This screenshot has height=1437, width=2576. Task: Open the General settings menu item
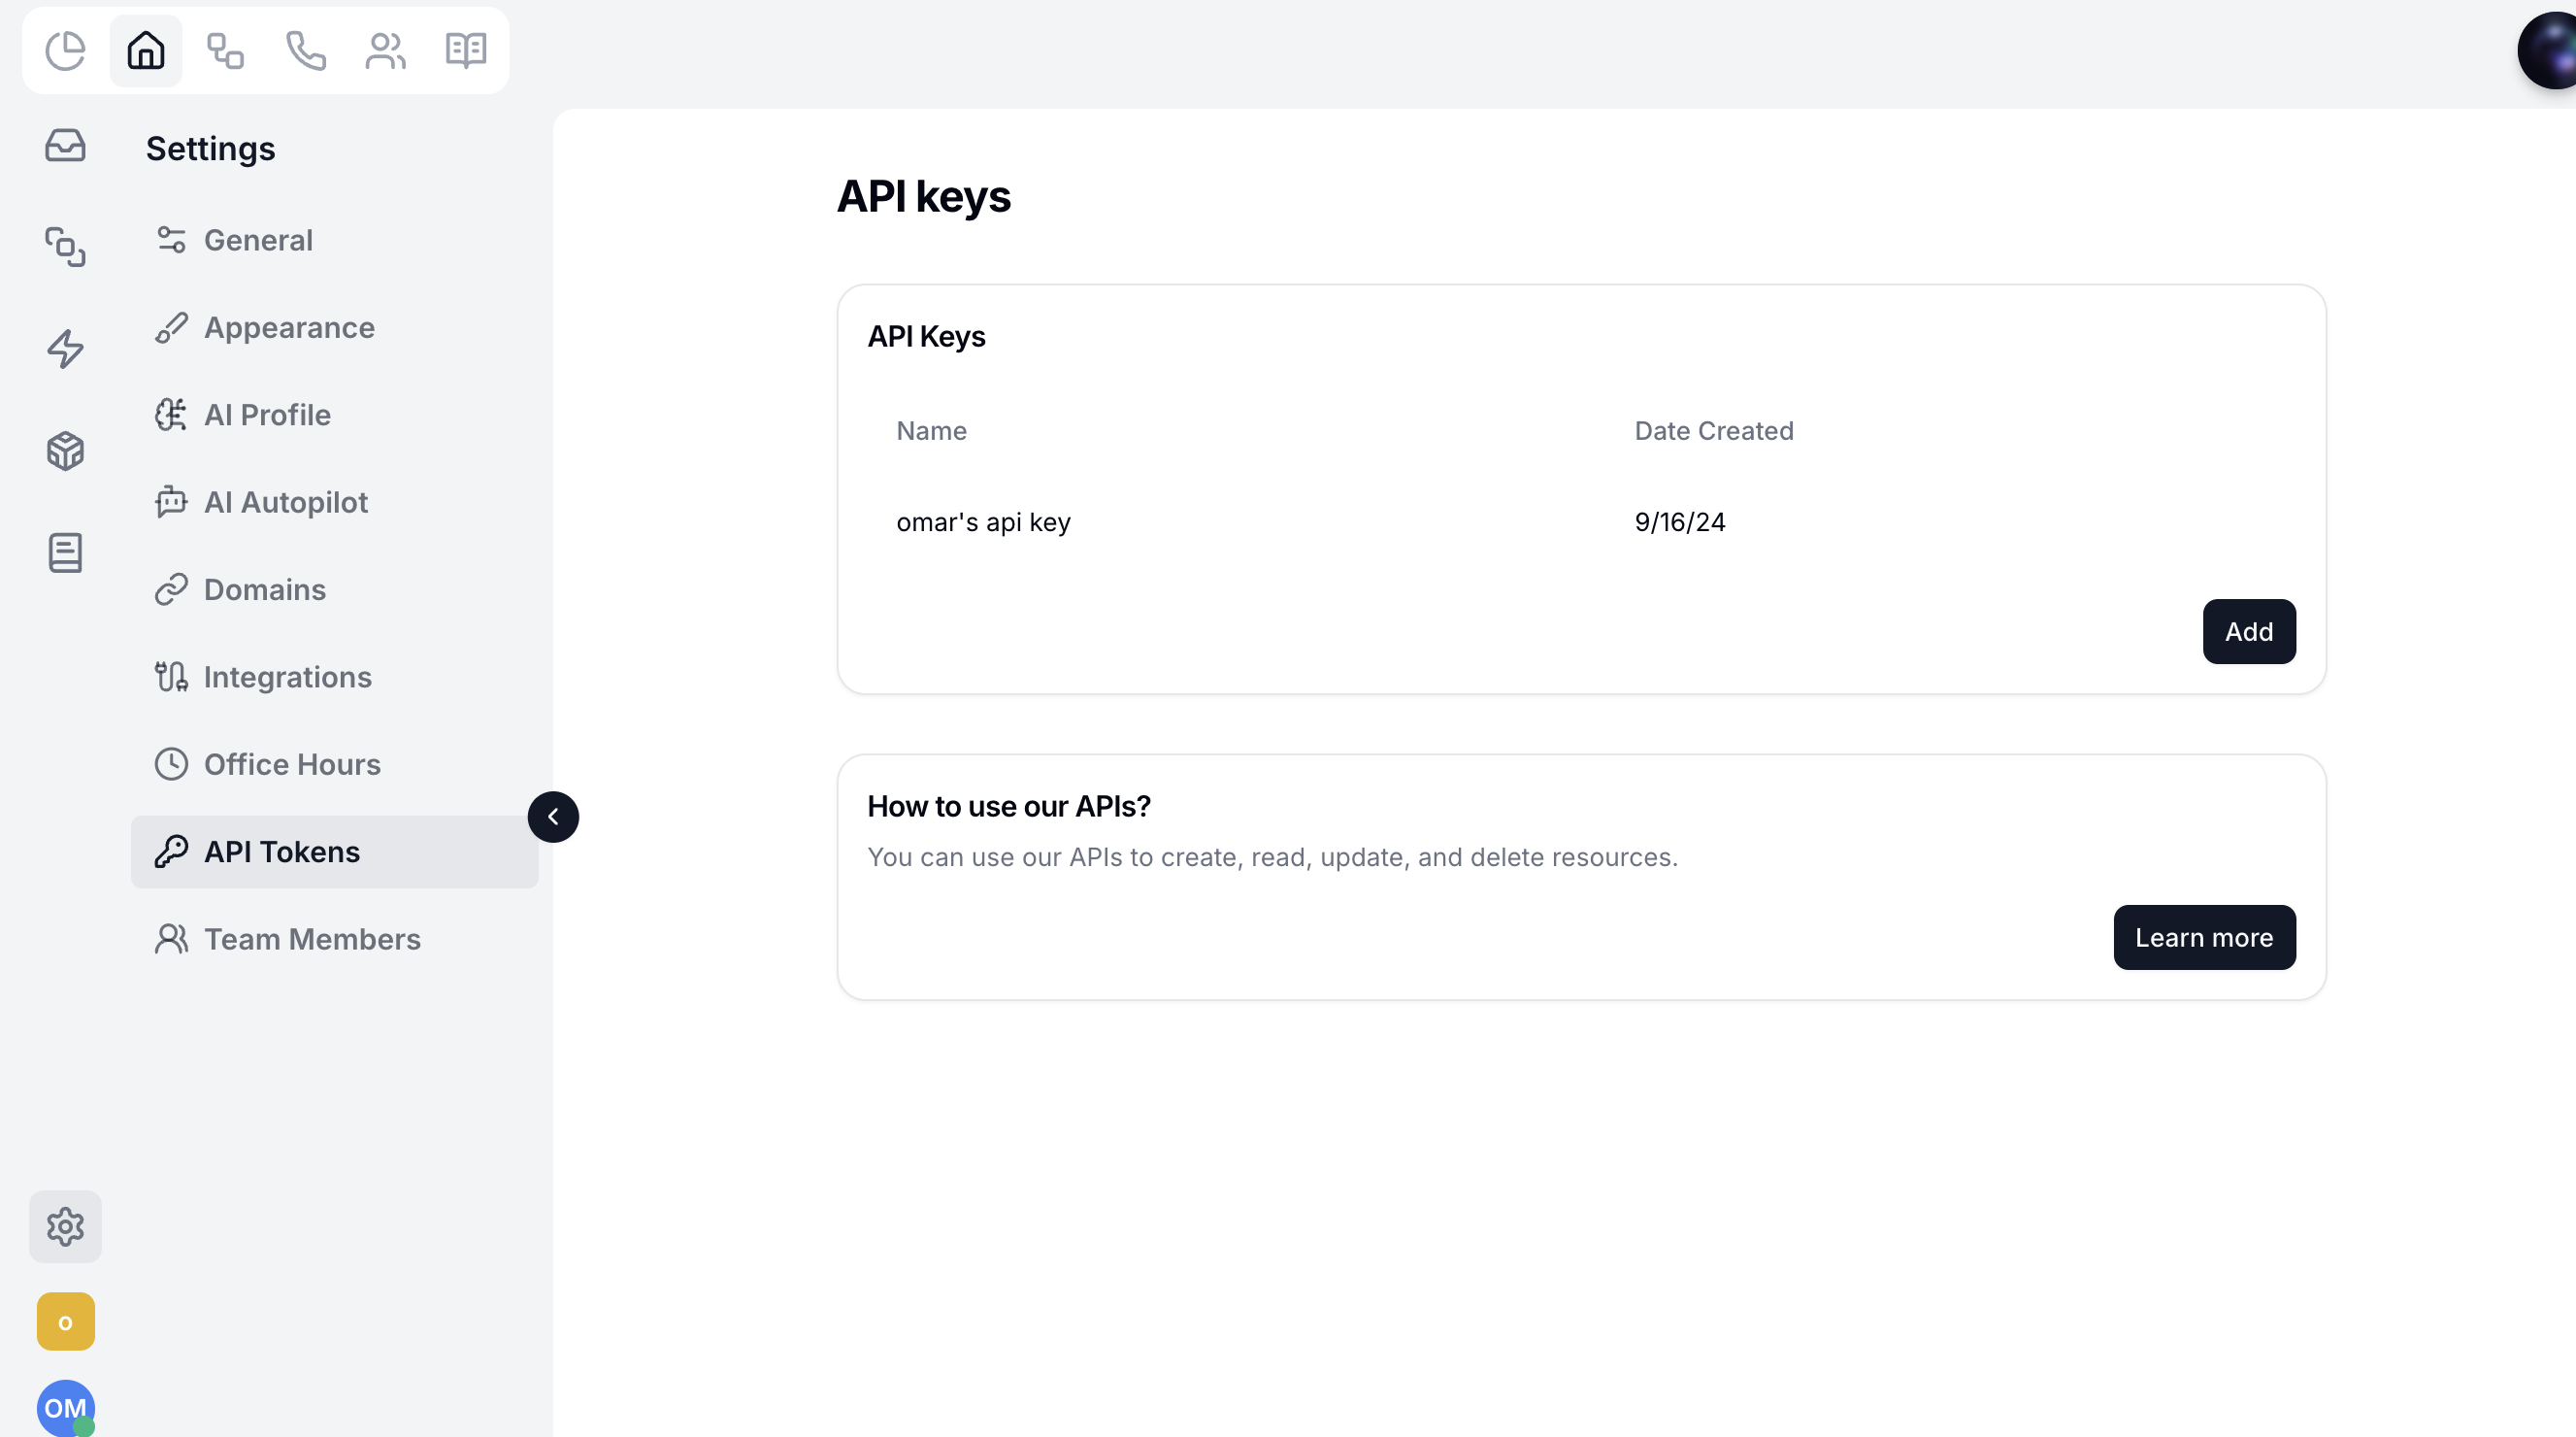point(258,240)
